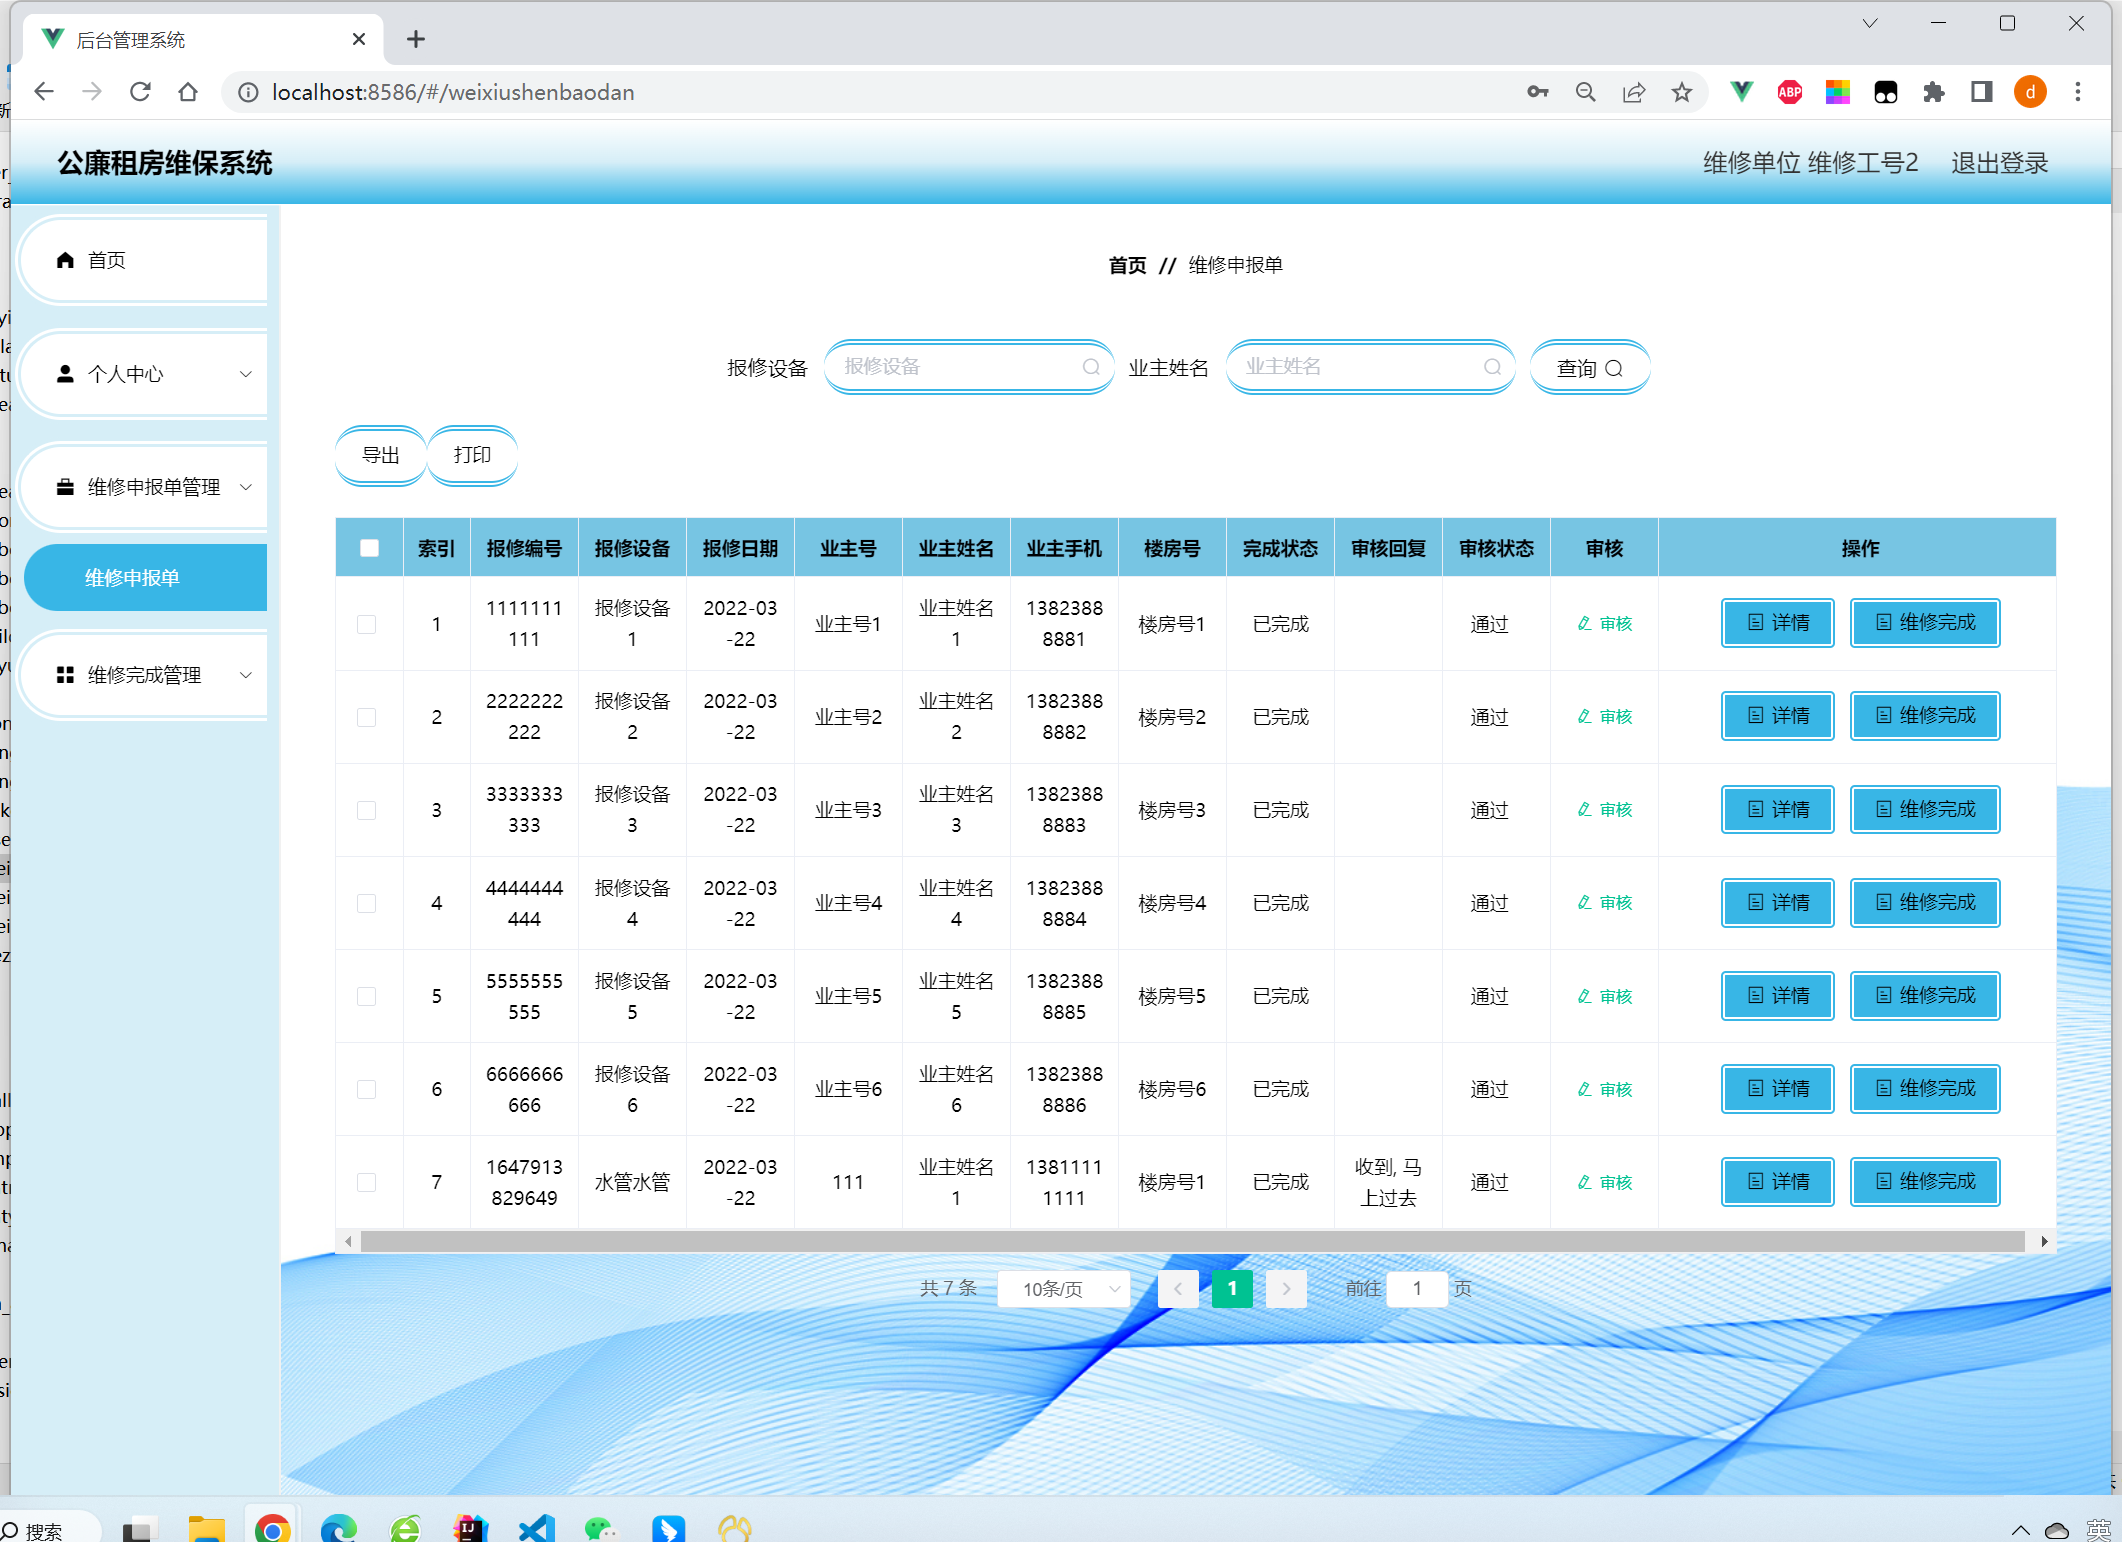Check the checkbox for row 7
Image resolution: width=2122 pixels, height=1542 pixels.
click(367, 1182)
